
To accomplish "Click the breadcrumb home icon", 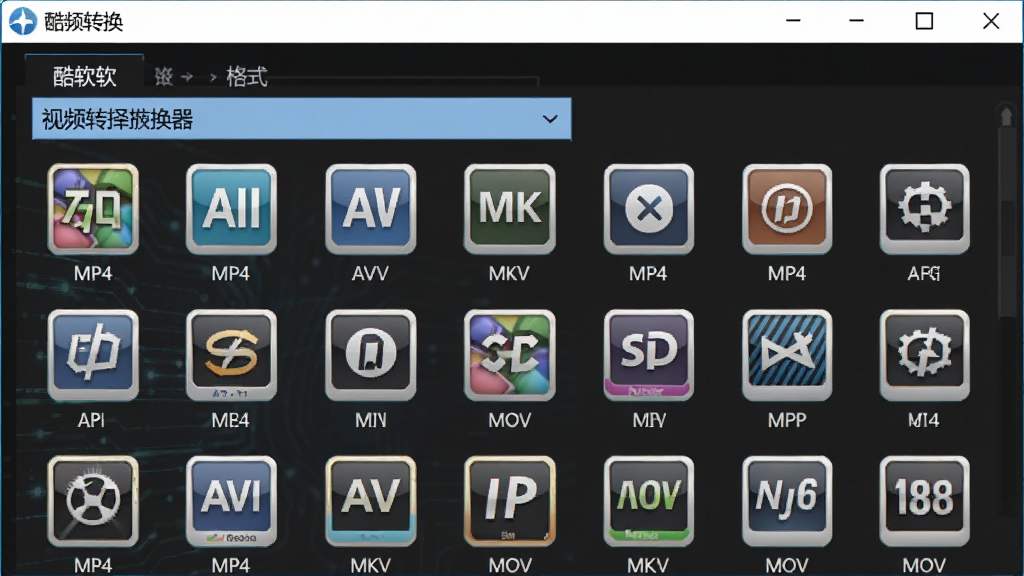I will click(x=163, y=77).
